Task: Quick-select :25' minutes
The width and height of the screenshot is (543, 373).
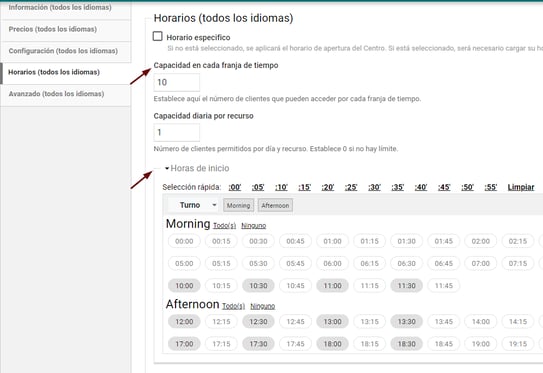Action: tap(351, 187)
